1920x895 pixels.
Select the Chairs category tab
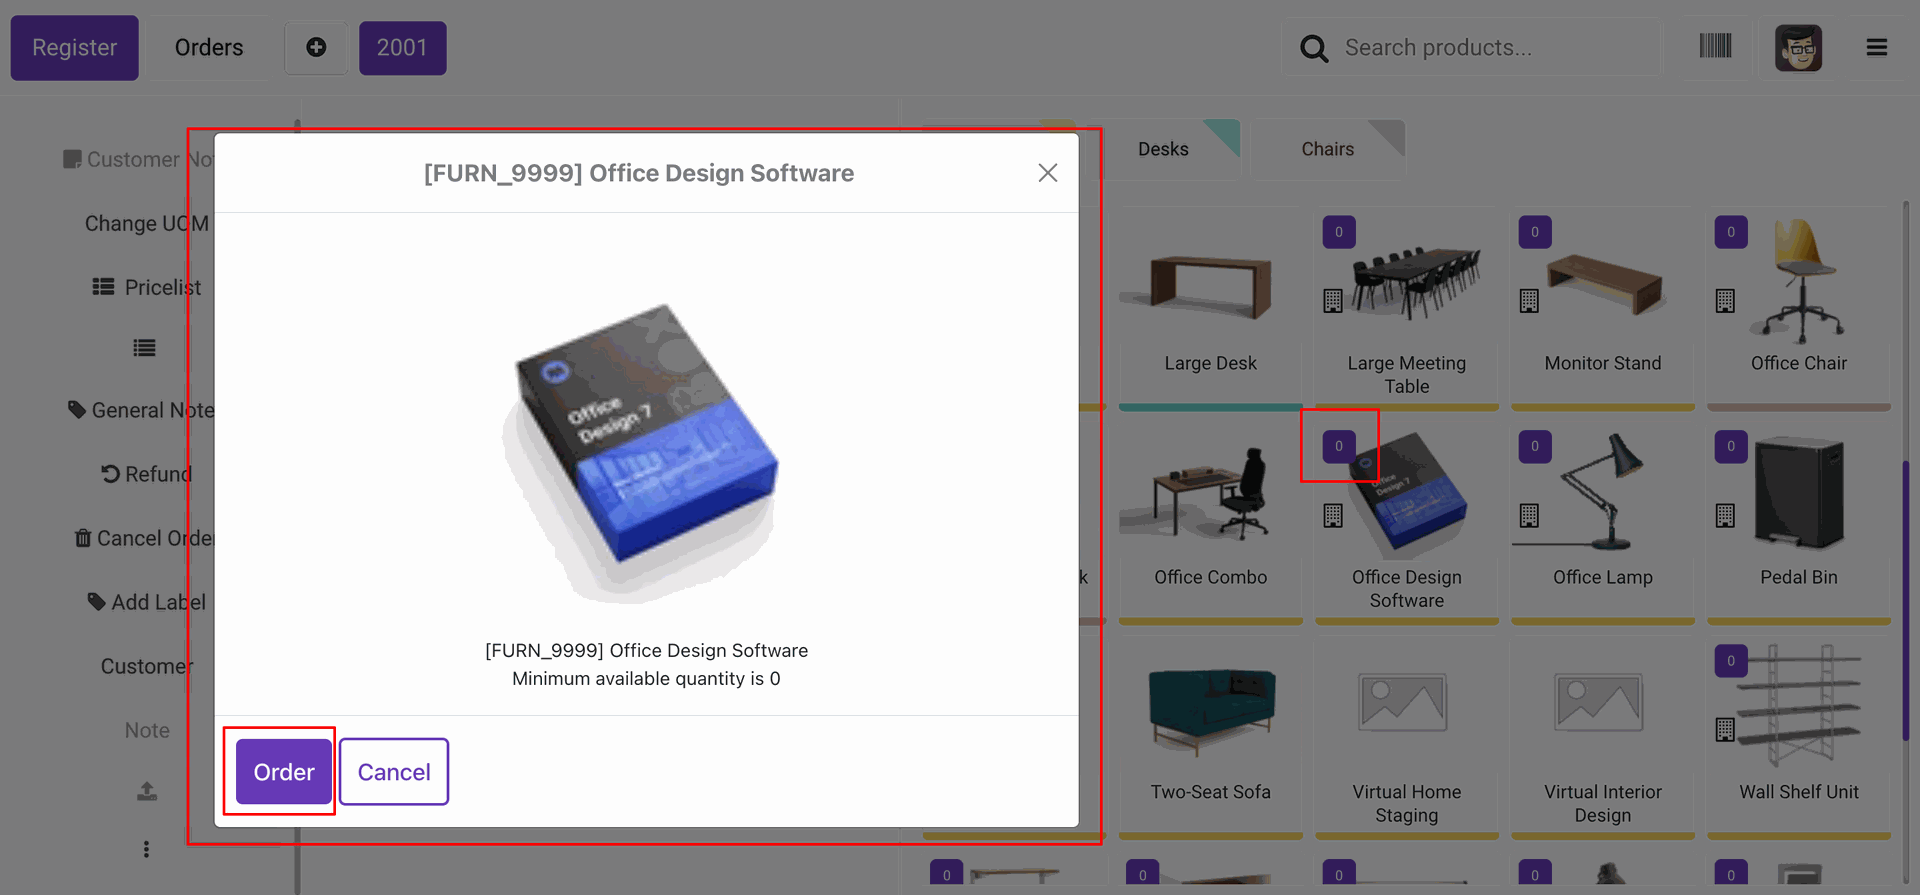coord(1328,149)
